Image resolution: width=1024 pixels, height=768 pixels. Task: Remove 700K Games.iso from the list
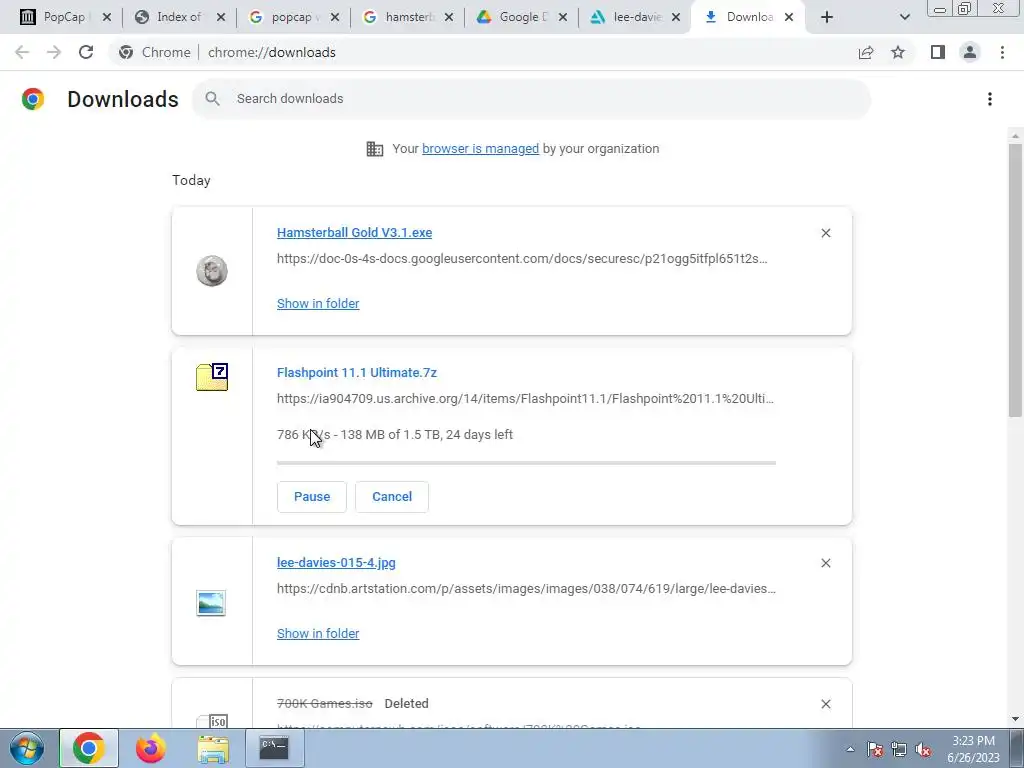pos(825,704)
